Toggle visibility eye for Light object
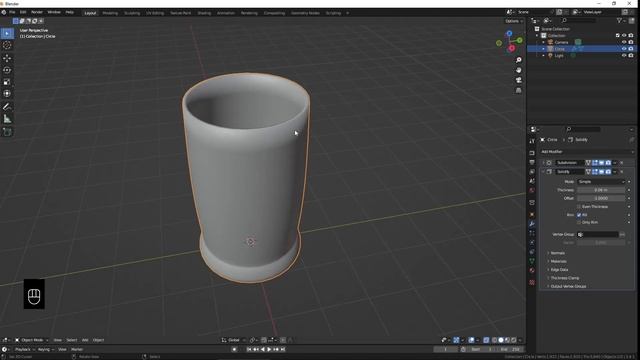The width and height of the screenshot is (640, 360). click(x=624, y=55)
